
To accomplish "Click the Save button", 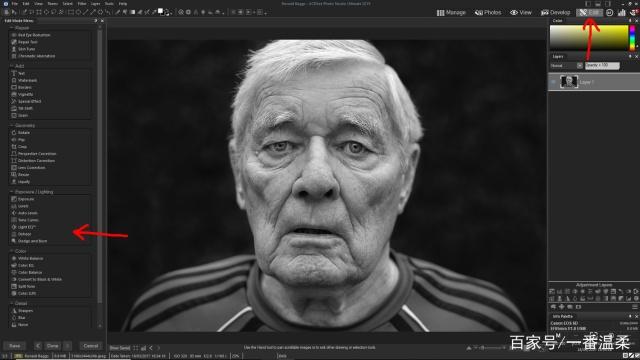I will 15,346.
